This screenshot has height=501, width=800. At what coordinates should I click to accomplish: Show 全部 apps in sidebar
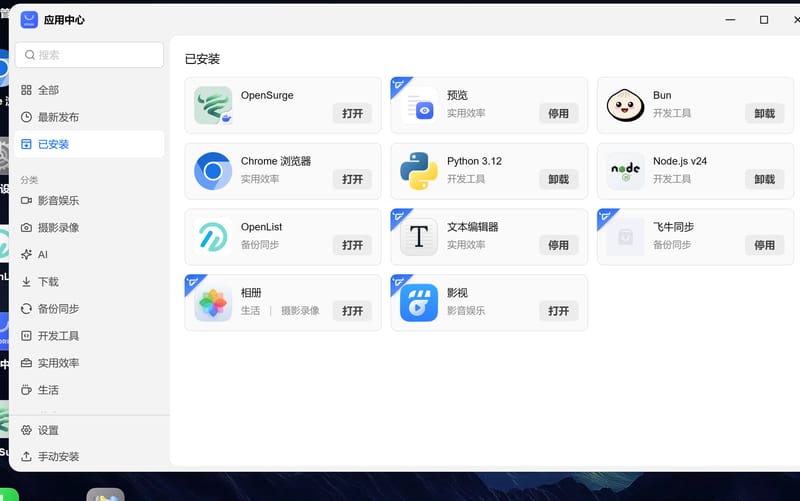coord(89,90)
